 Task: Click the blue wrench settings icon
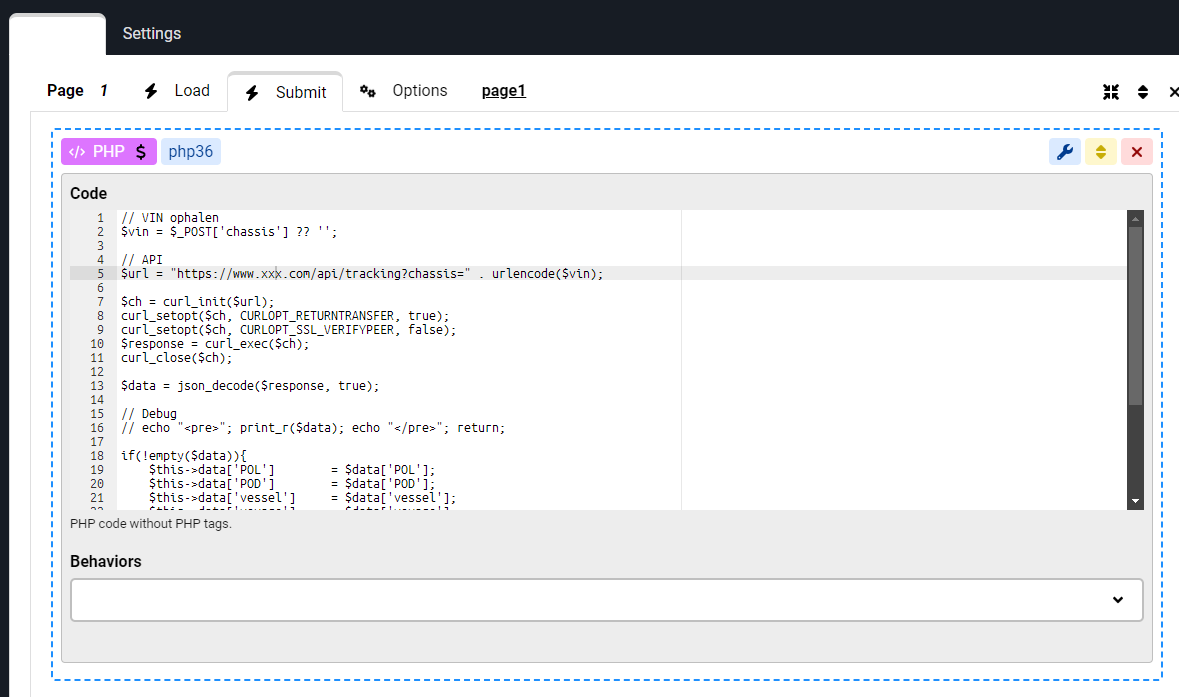1065,152
